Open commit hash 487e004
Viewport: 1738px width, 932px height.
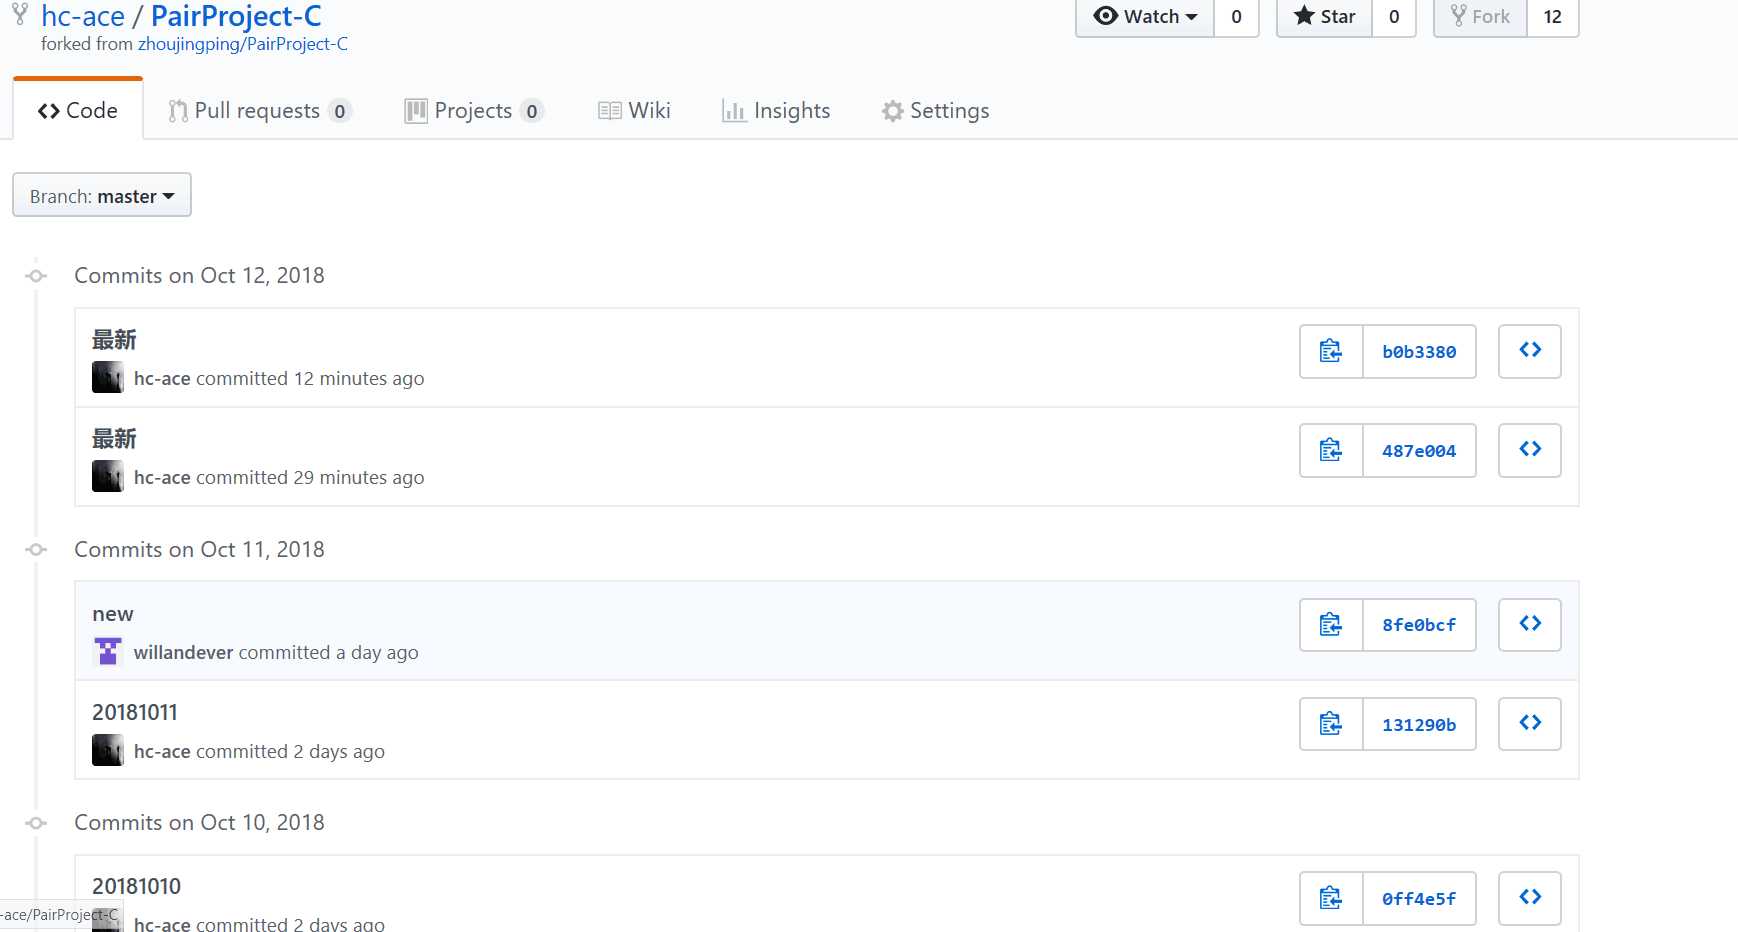(x=1419, y=450)
